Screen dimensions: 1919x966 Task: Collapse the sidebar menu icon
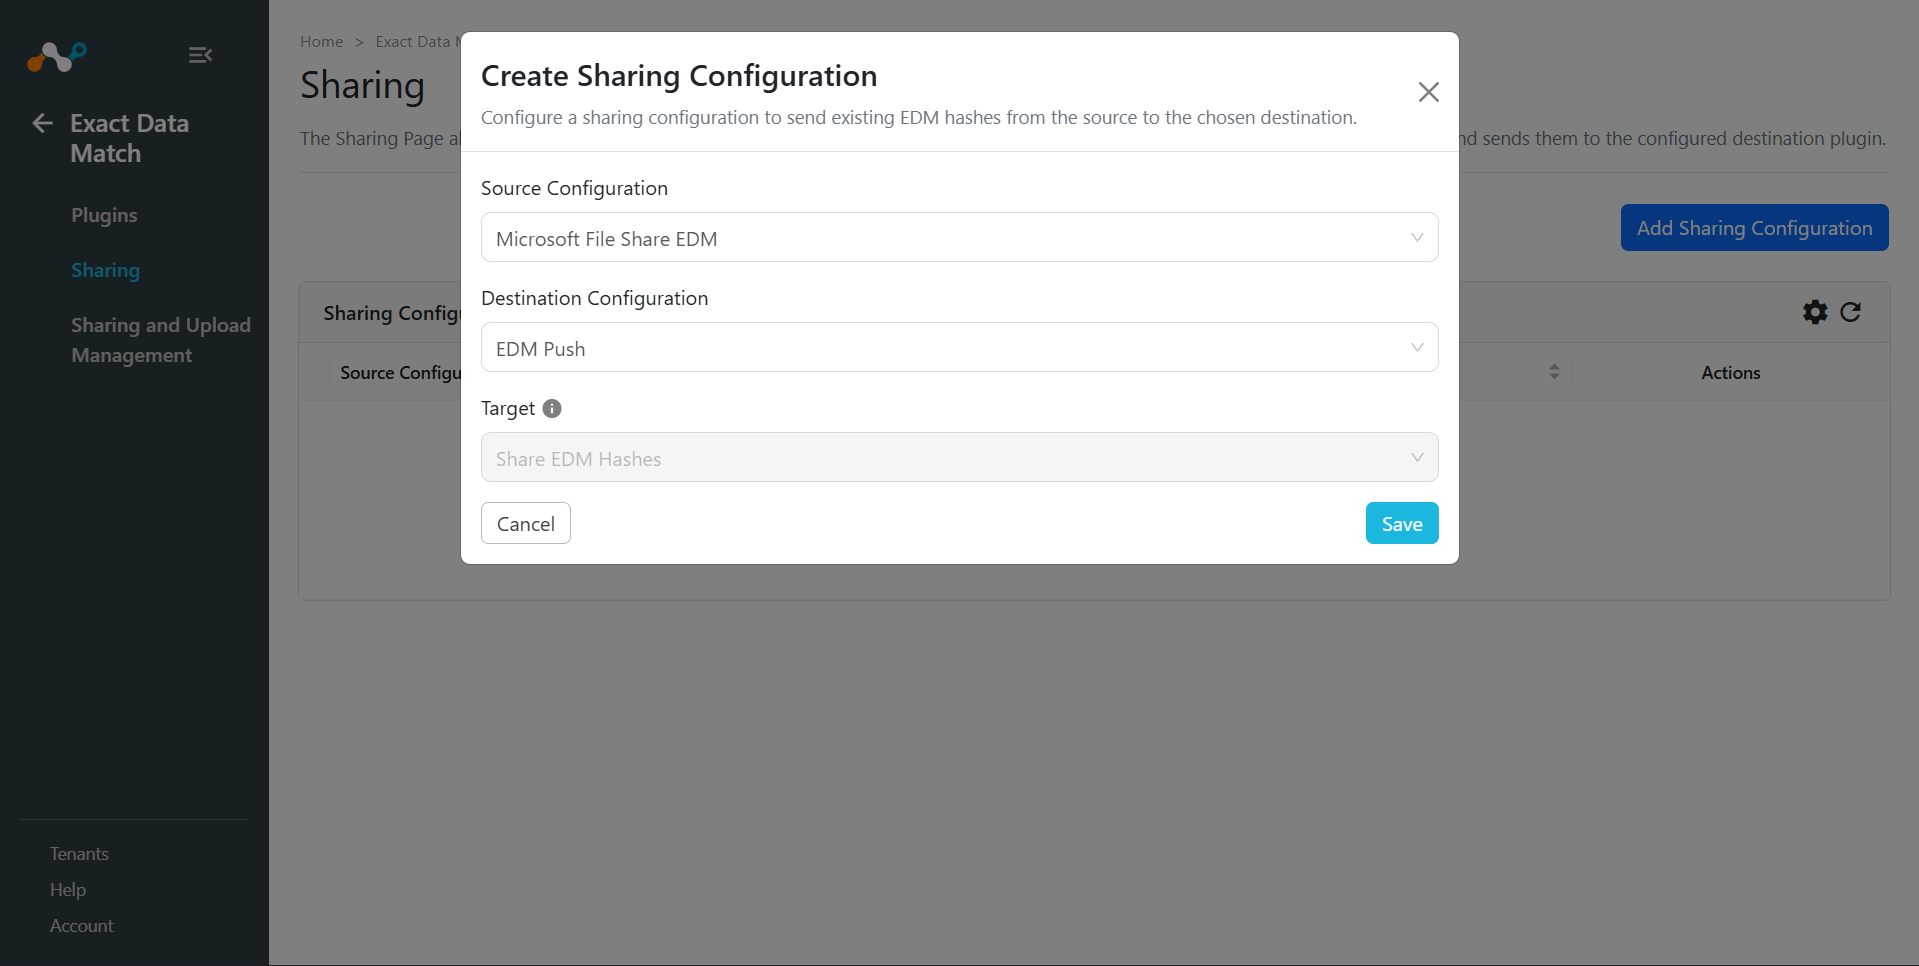(200, 55)
